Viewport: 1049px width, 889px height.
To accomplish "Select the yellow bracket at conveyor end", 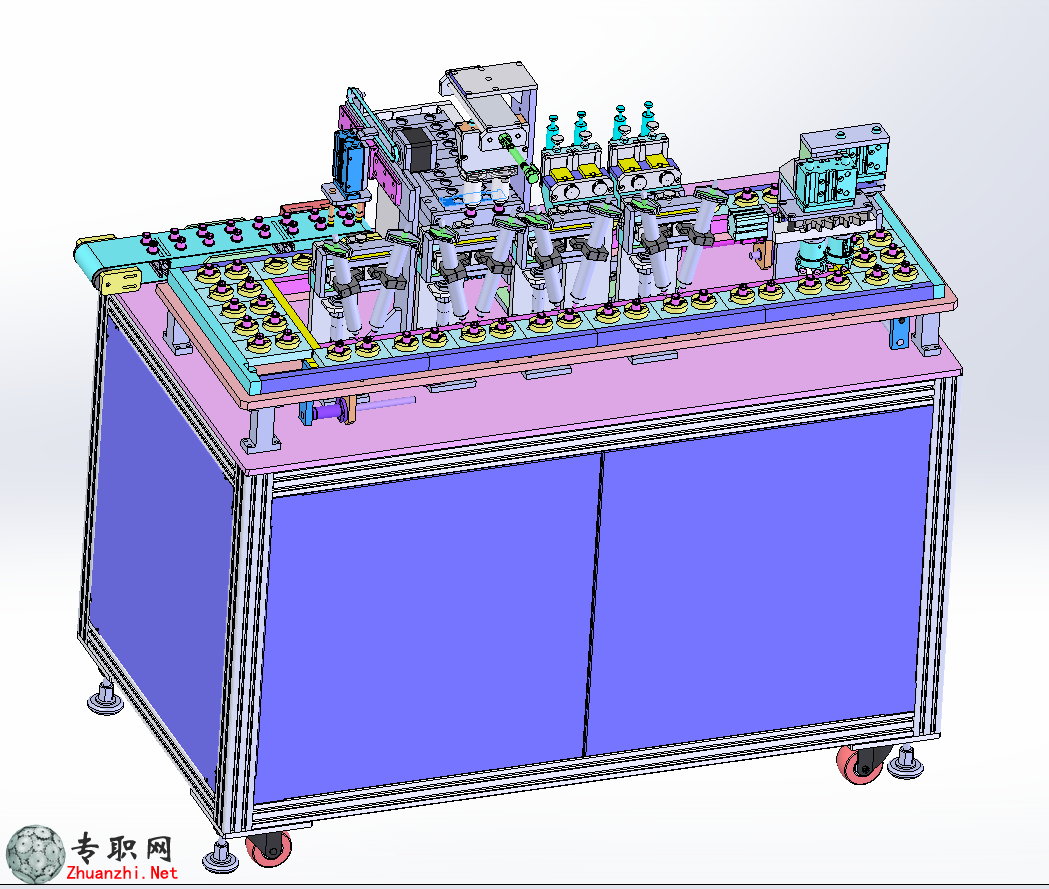I will point(123,278).
